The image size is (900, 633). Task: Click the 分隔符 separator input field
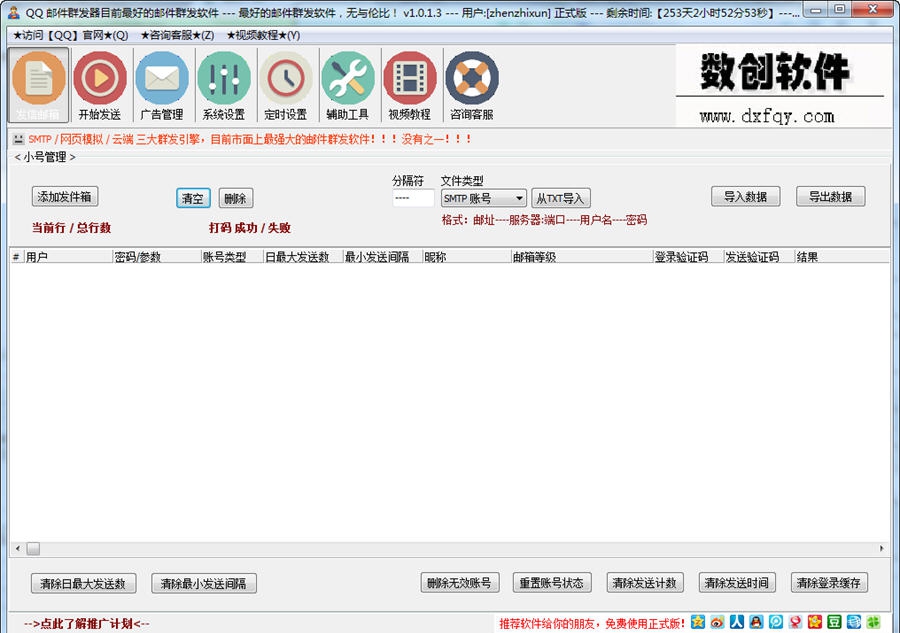coord(413,198)
